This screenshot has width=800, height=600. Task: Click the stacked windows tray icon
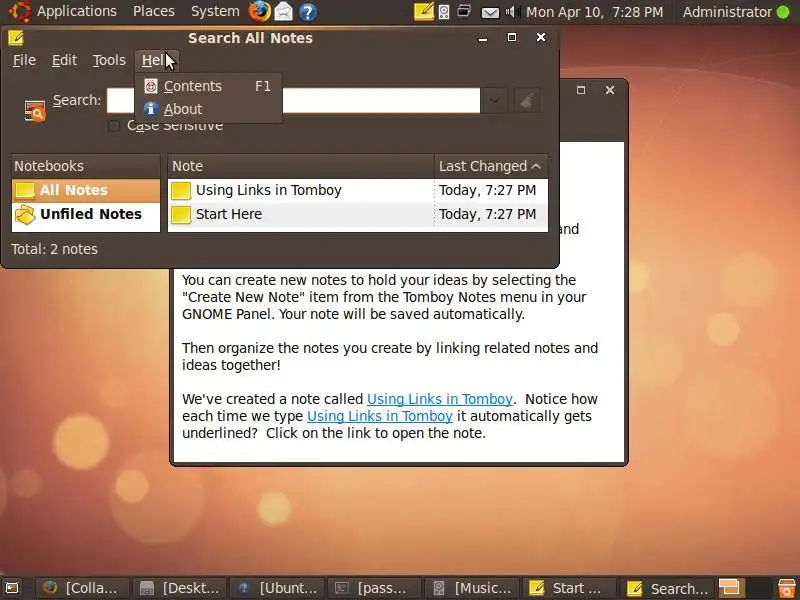464,11
